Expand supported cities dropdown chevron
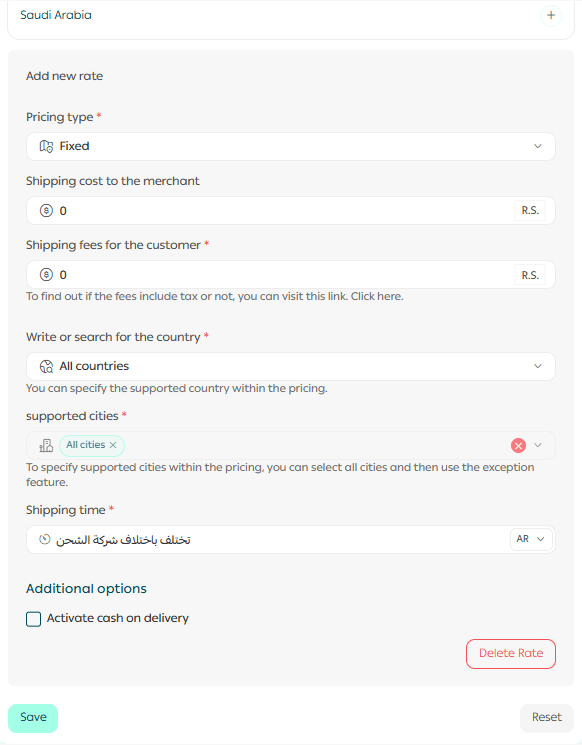 click(x=538, y=445)
